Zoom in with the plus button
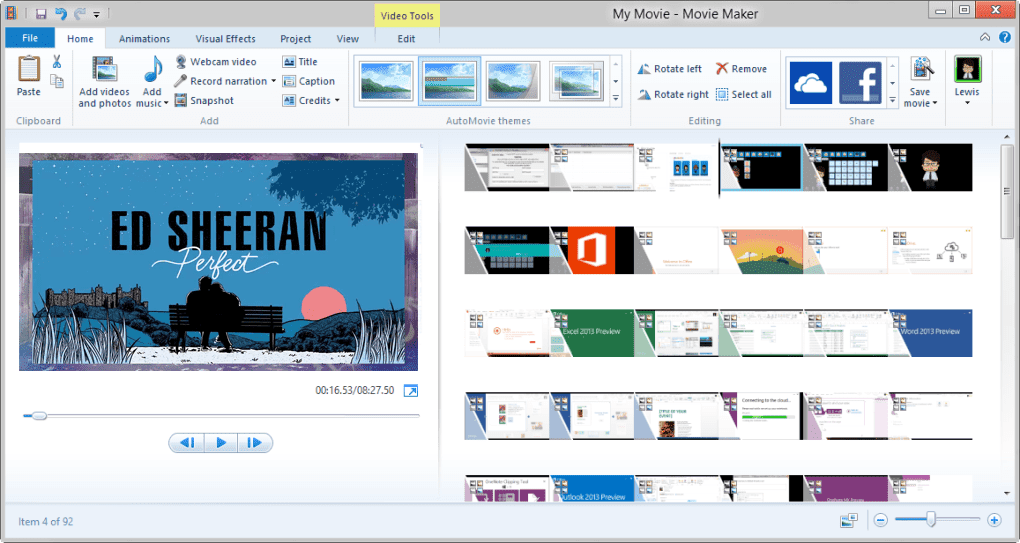The height and width of the screenshot is (543, 1020). click(x=994, y=520)
